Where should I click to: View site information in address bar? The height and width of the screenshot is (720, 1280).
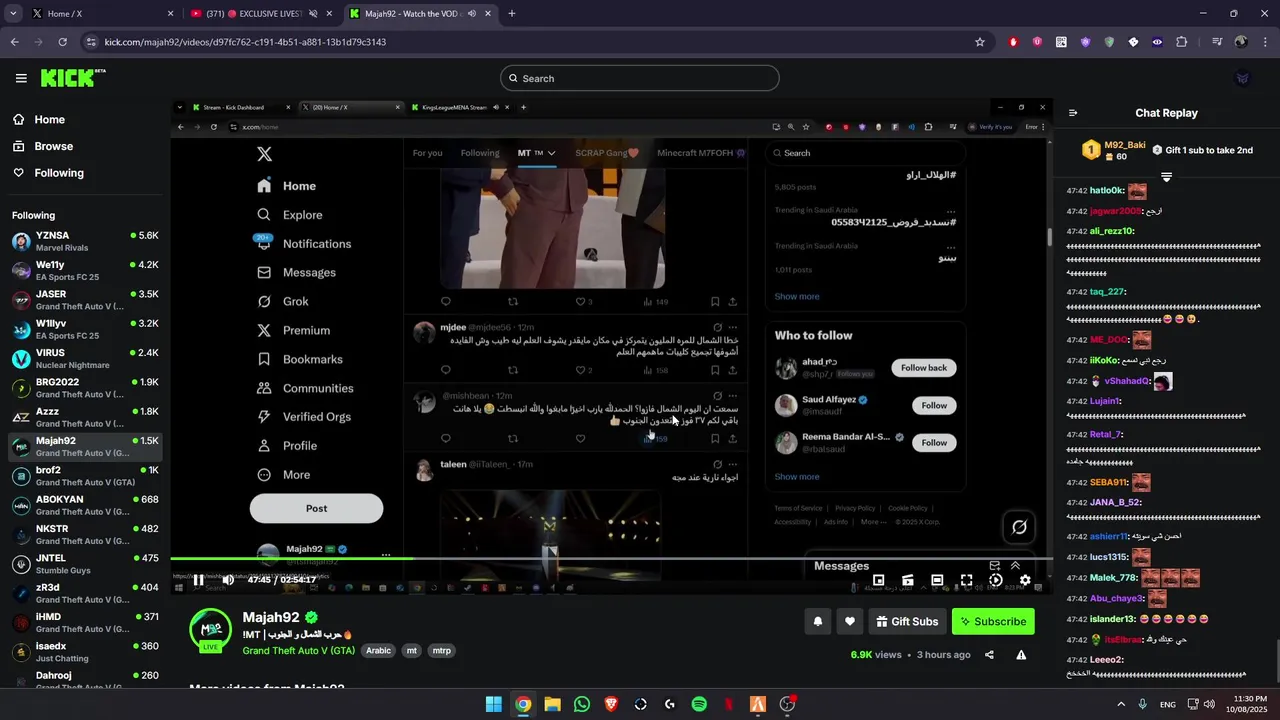point(91,42)
